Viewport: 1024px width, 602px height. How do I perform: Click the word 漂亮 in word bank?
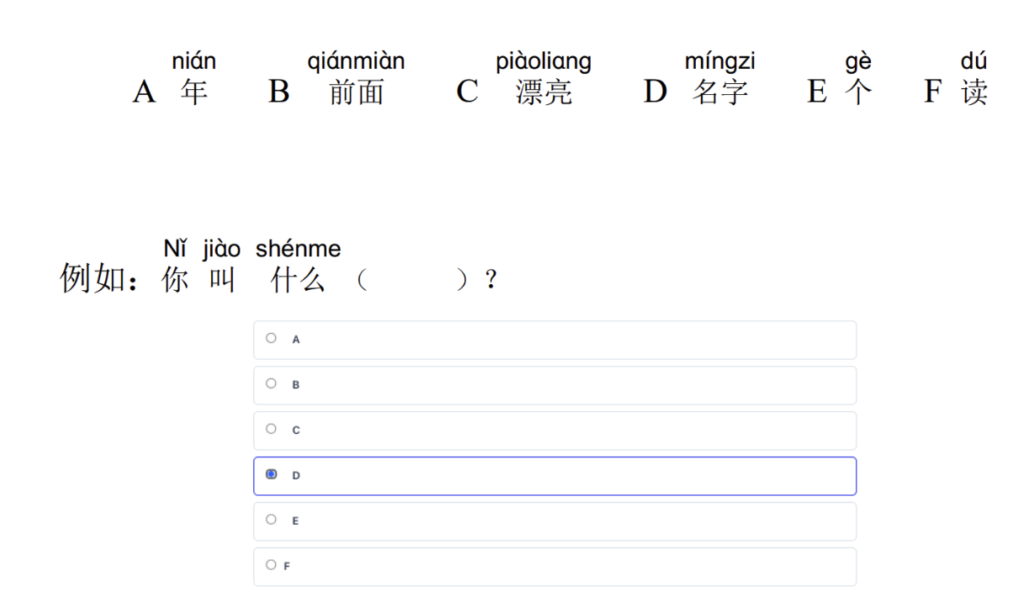[x=544, y=93]
